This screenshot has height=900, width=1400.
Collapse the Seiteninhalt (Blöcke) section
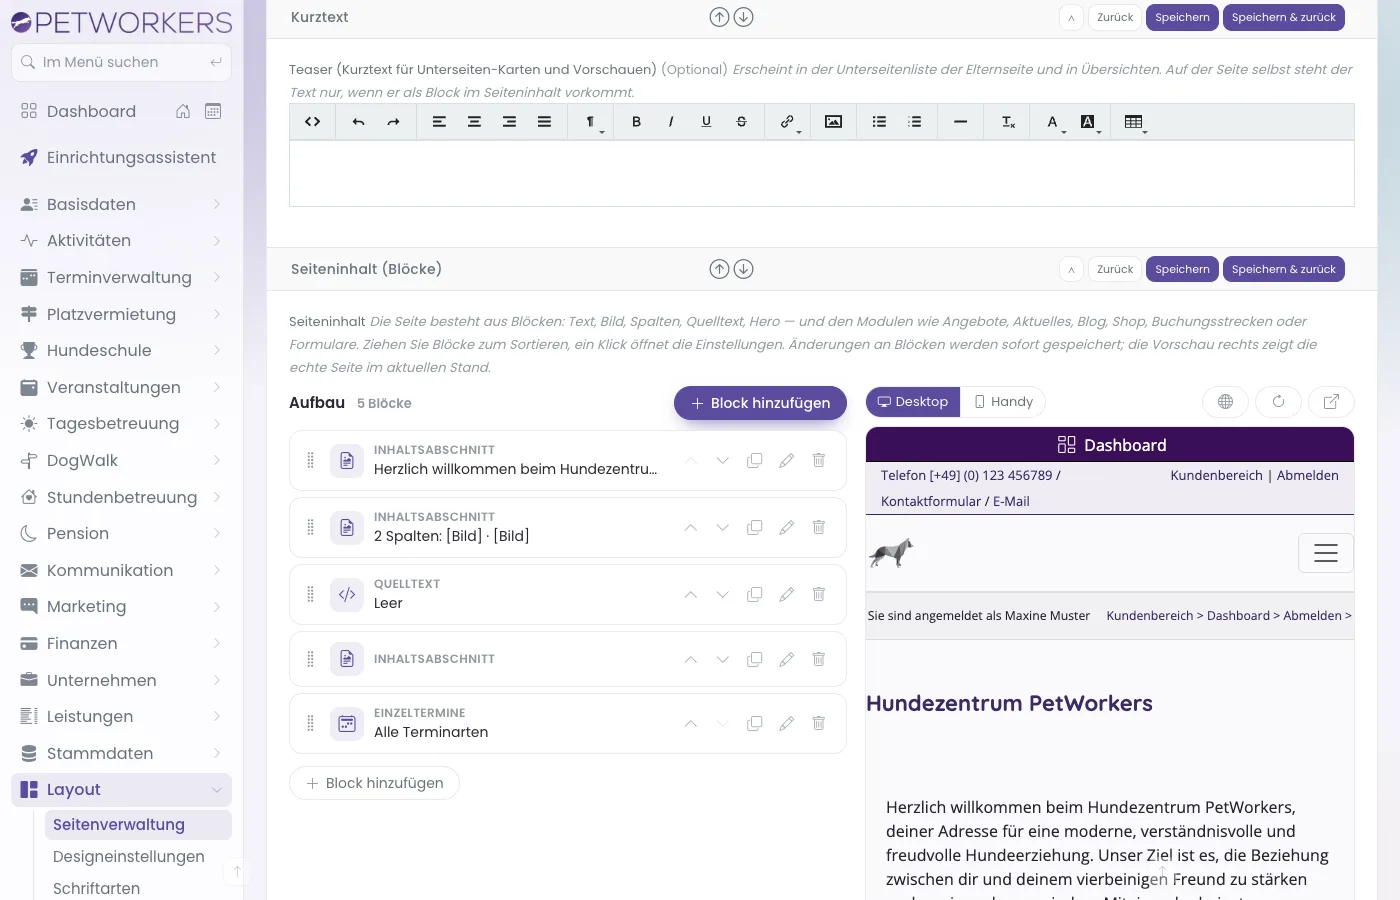coord(1071,269)
